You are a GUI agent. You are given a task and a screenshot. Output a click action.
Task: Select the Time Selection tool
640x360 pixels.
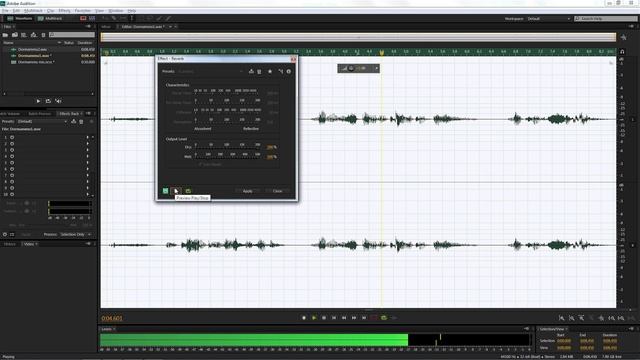tap(132, 19)
